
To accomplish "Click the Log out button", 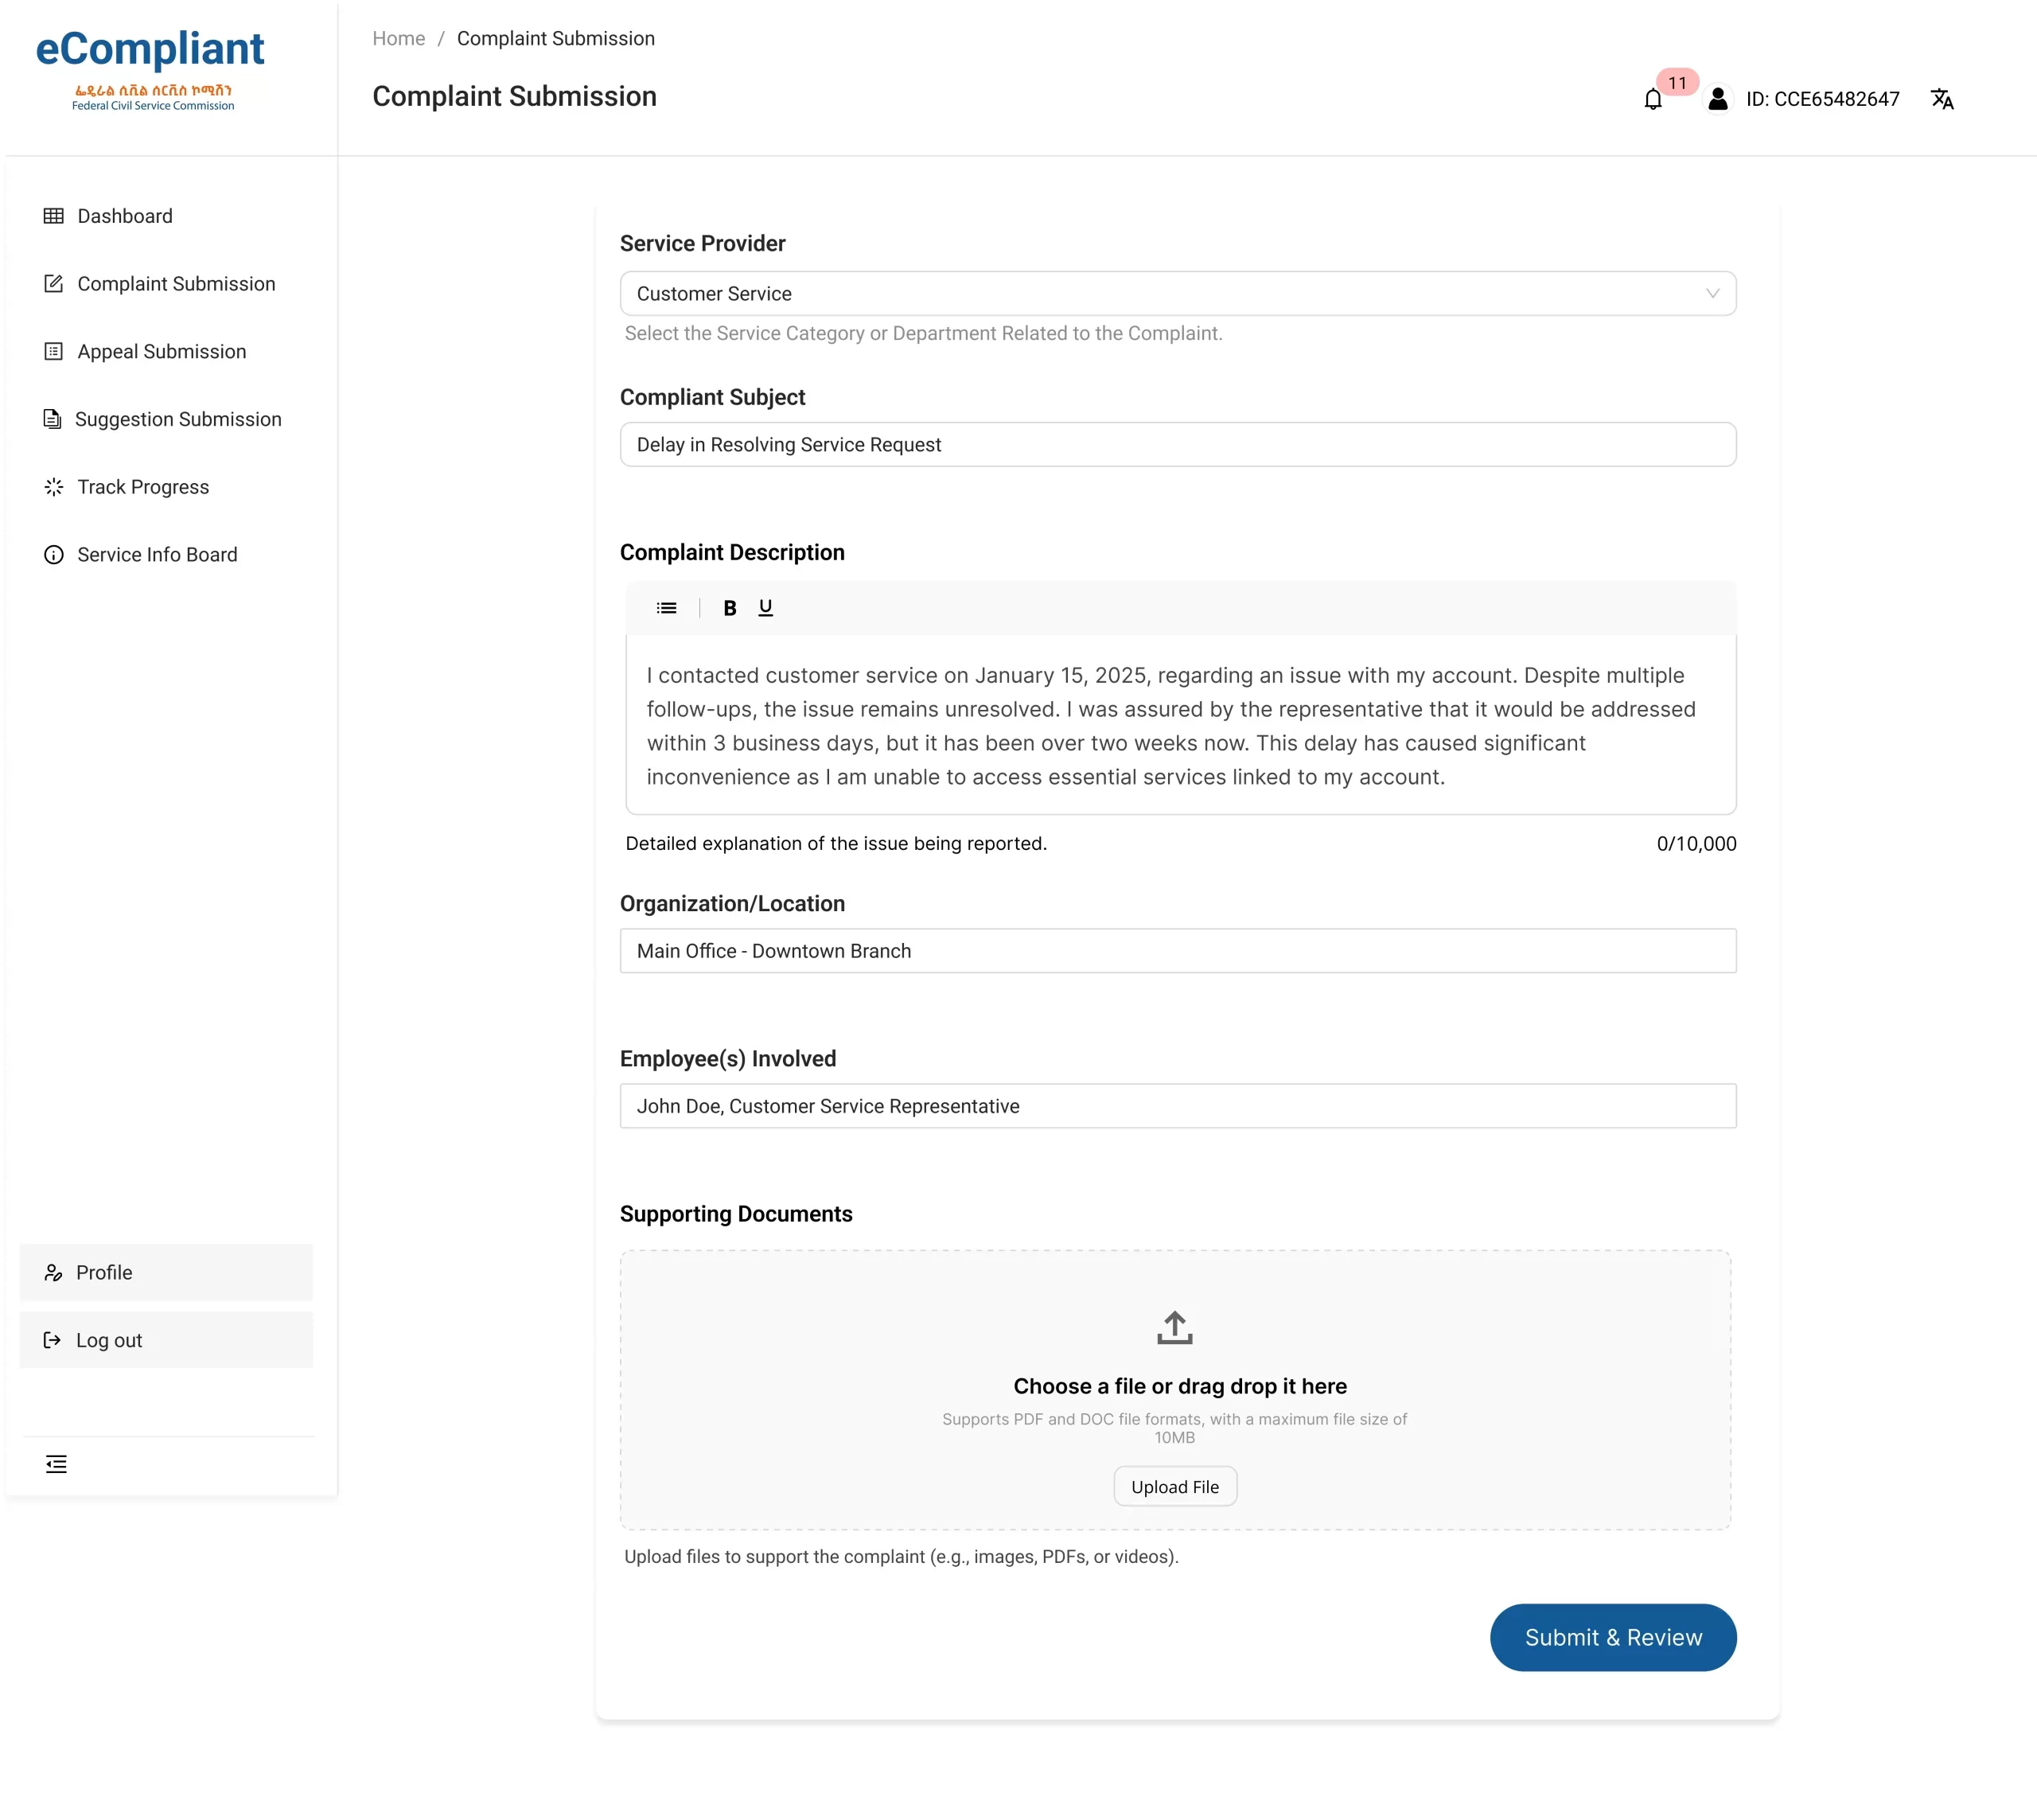I will tap(108, 1340).
